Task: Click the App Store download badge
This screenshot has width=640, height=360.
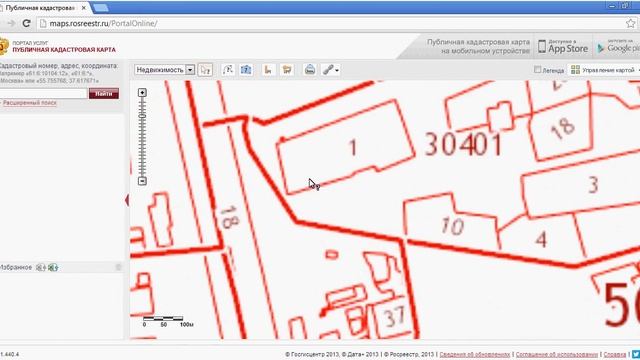Action: pyautogui.click(x=563, y=47)
